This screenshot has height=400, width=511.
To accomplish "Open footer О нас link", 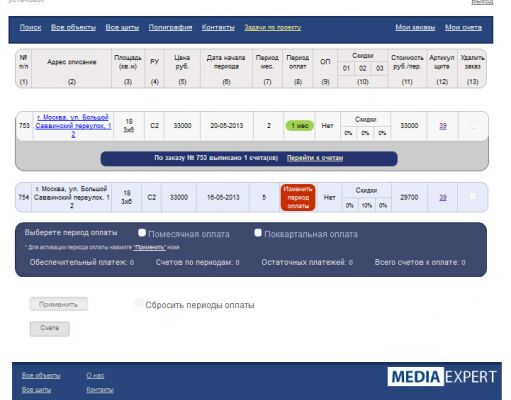I will (x=95, y=376).
